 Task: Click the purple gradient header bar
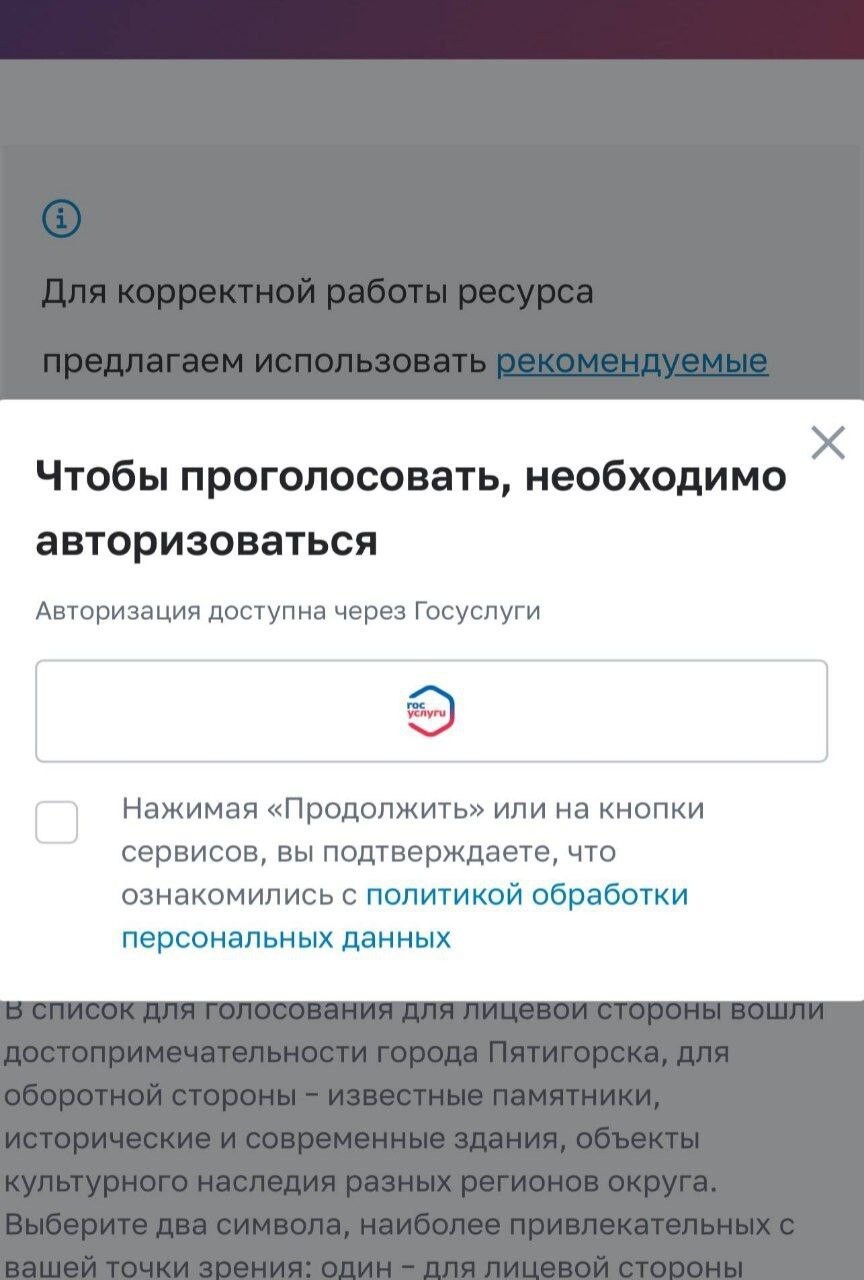(432, 28)
